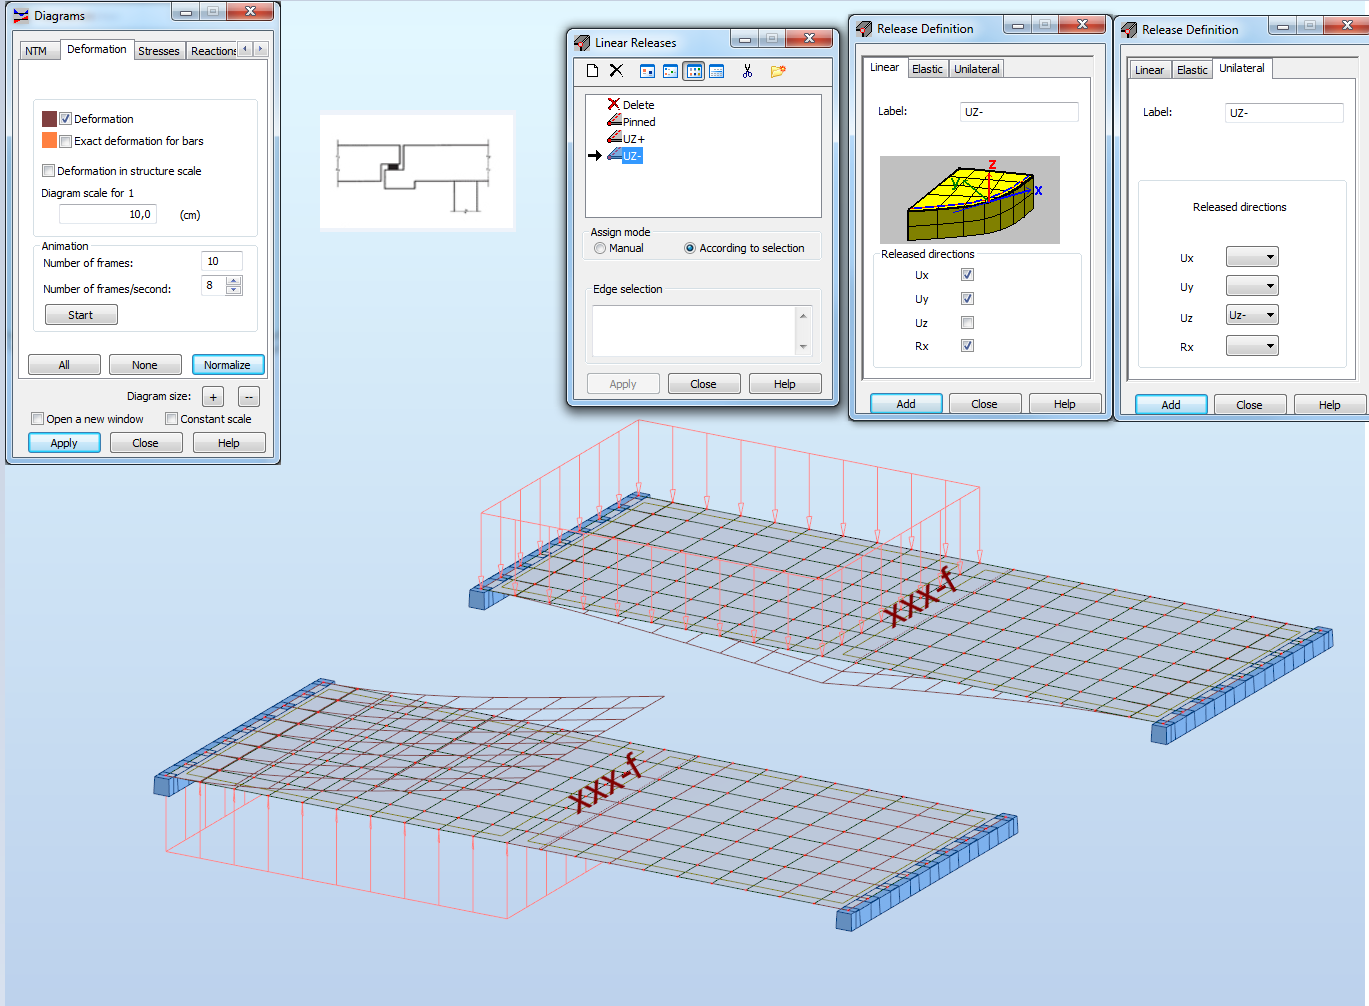Uncheck the Uy released direction
Screen dimensions: 1369x1006
coord(966,298)
